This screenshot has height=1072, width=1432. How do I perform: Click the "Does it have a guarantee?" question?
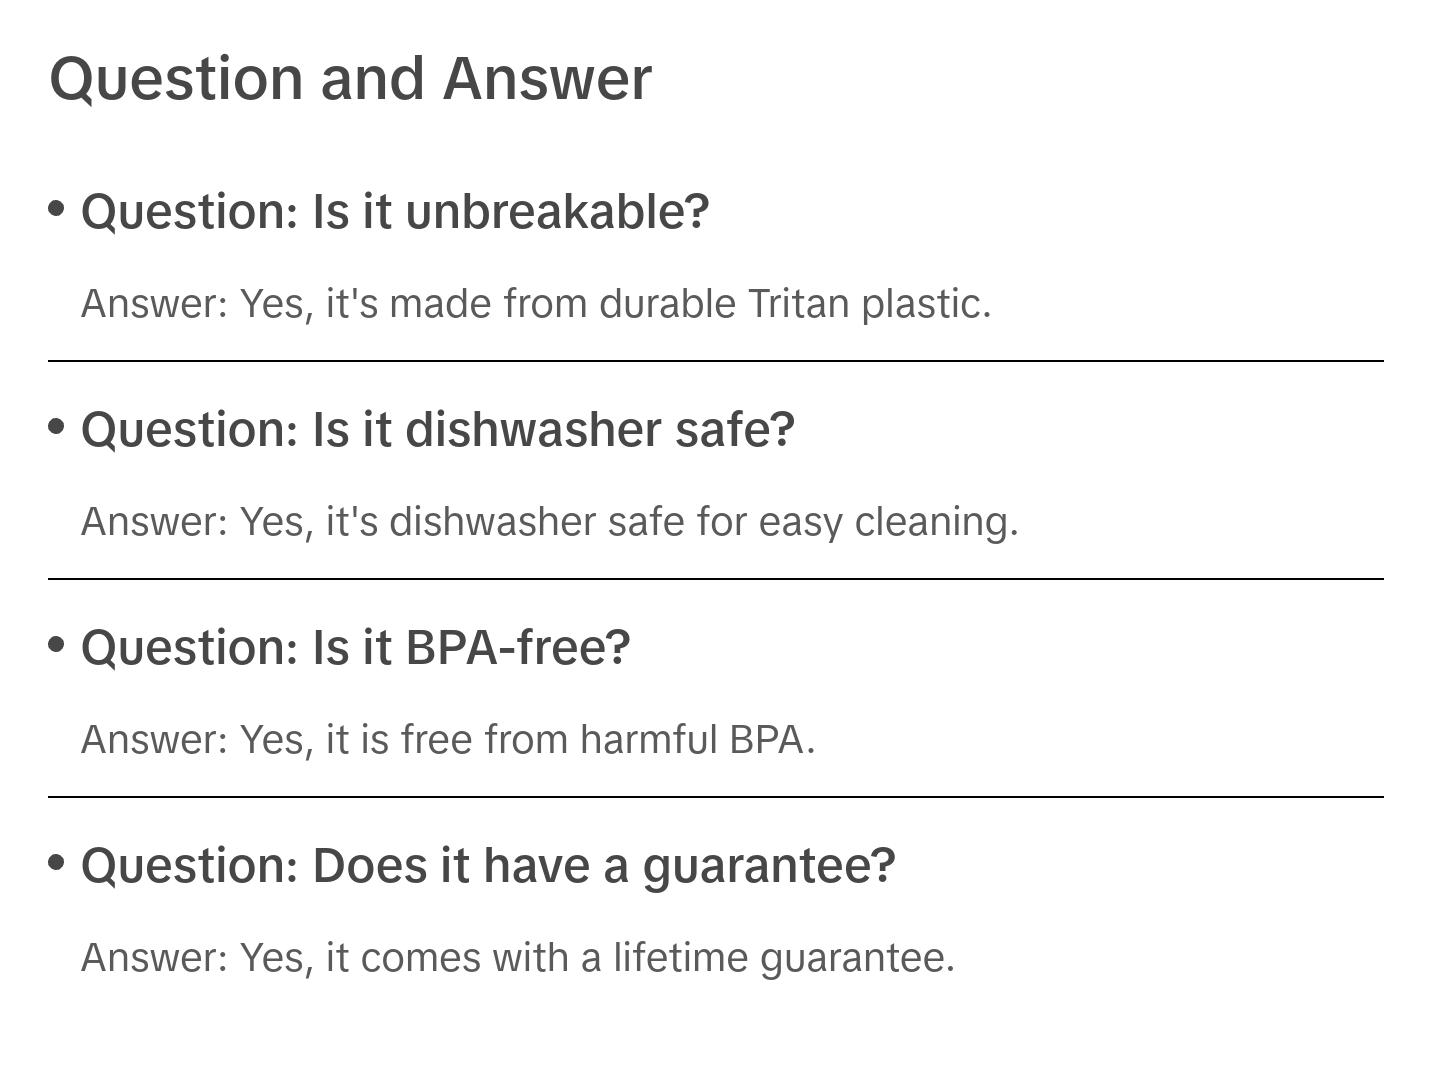coord(488,866)
